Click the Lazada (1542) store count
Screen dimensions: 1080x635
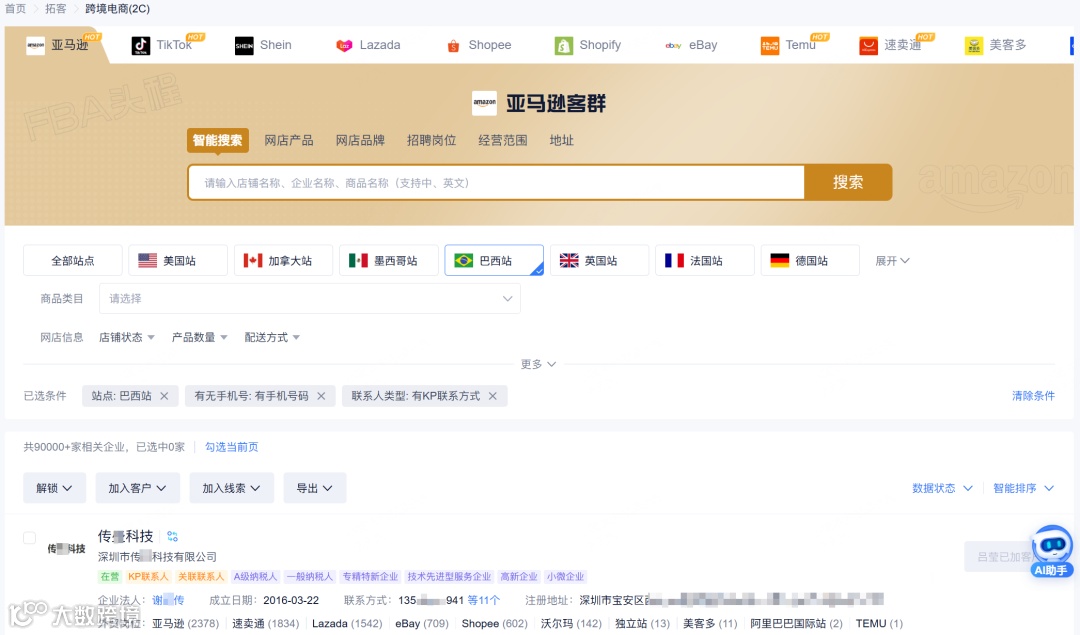(347, 623)
